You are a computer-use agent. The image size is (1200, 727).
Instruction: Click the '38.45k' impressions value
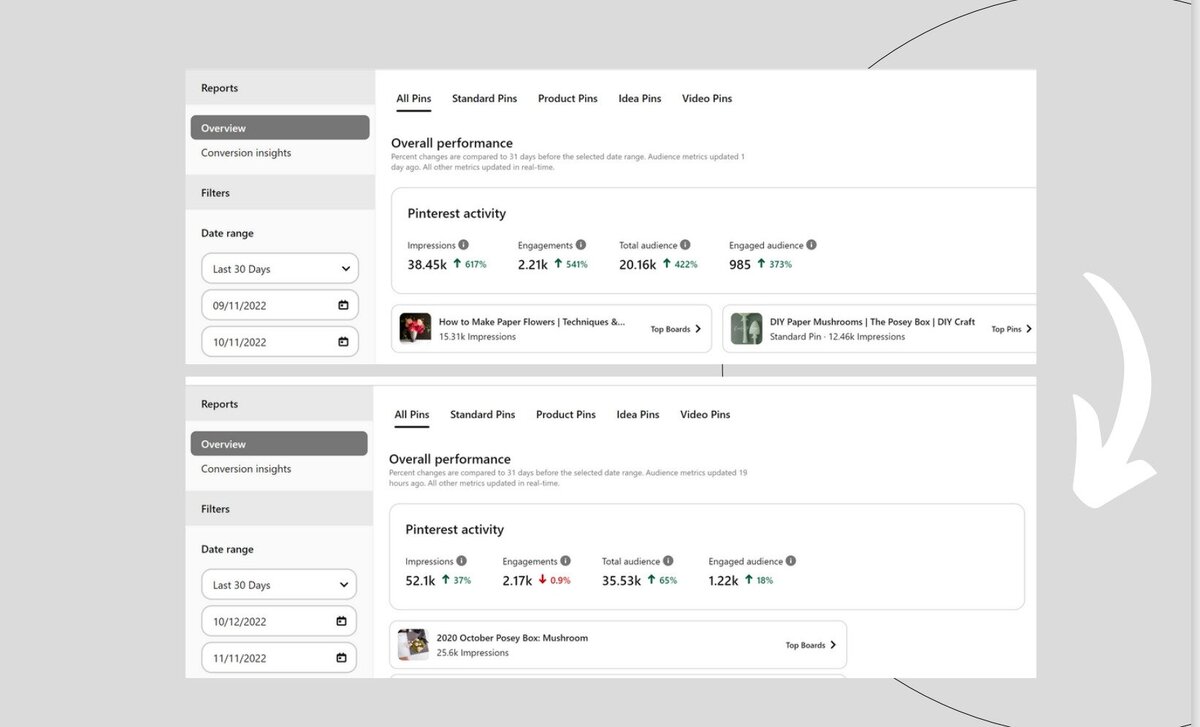pyautogui.click(x=427, y=264)
